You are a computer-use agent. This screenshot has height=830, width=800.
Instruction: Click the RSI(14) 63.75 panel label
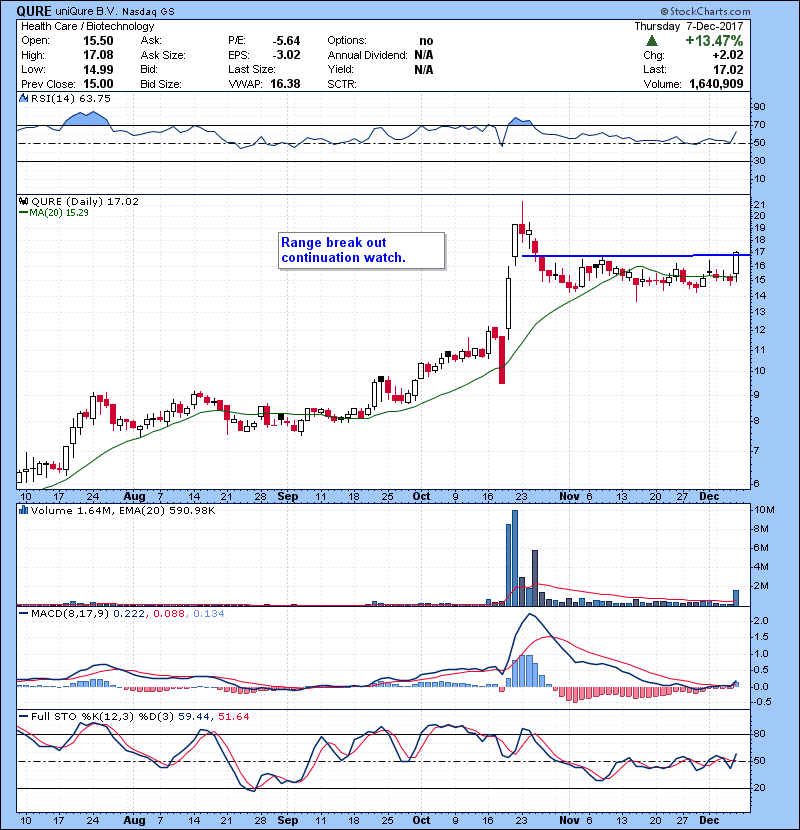[x=71, y=98]
